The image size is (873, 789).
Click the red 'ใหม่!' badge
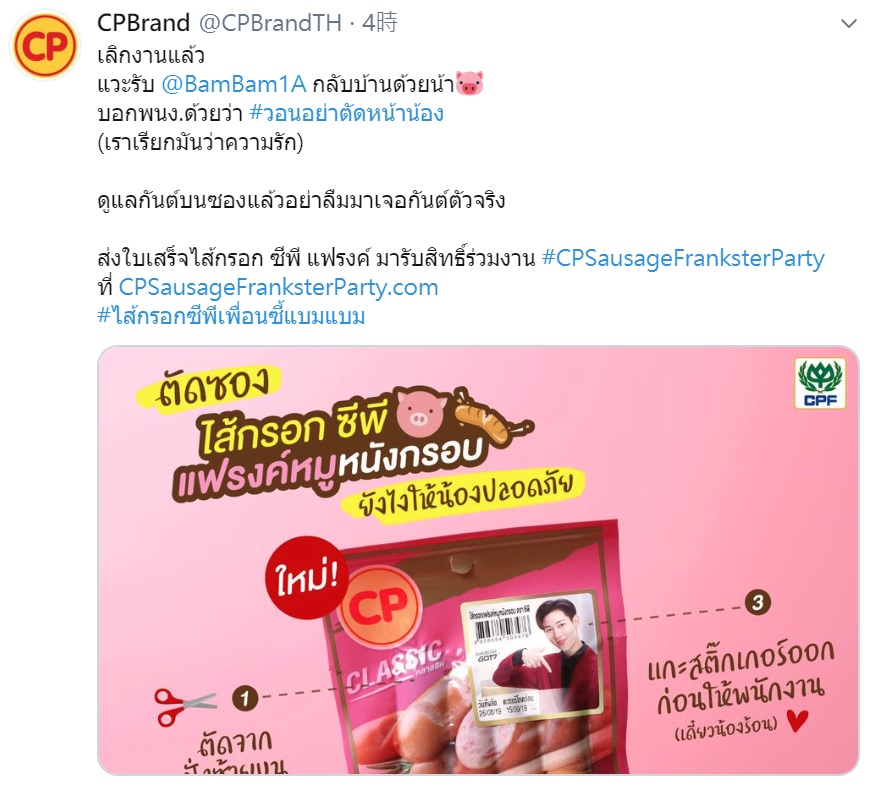click(x=308, y=579)
